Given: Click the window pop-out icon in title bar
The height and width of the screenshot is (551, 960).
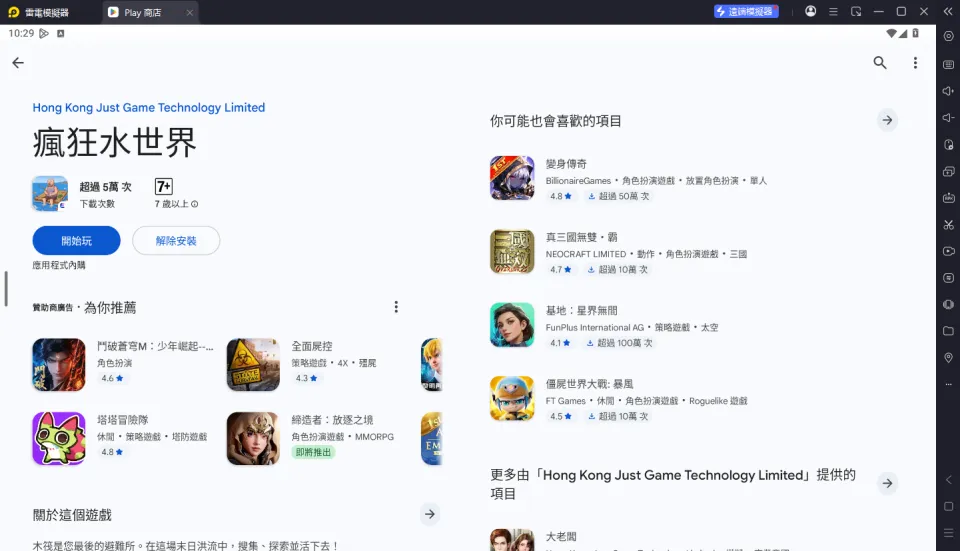Looking at the screenshot, I should point(856,12).
